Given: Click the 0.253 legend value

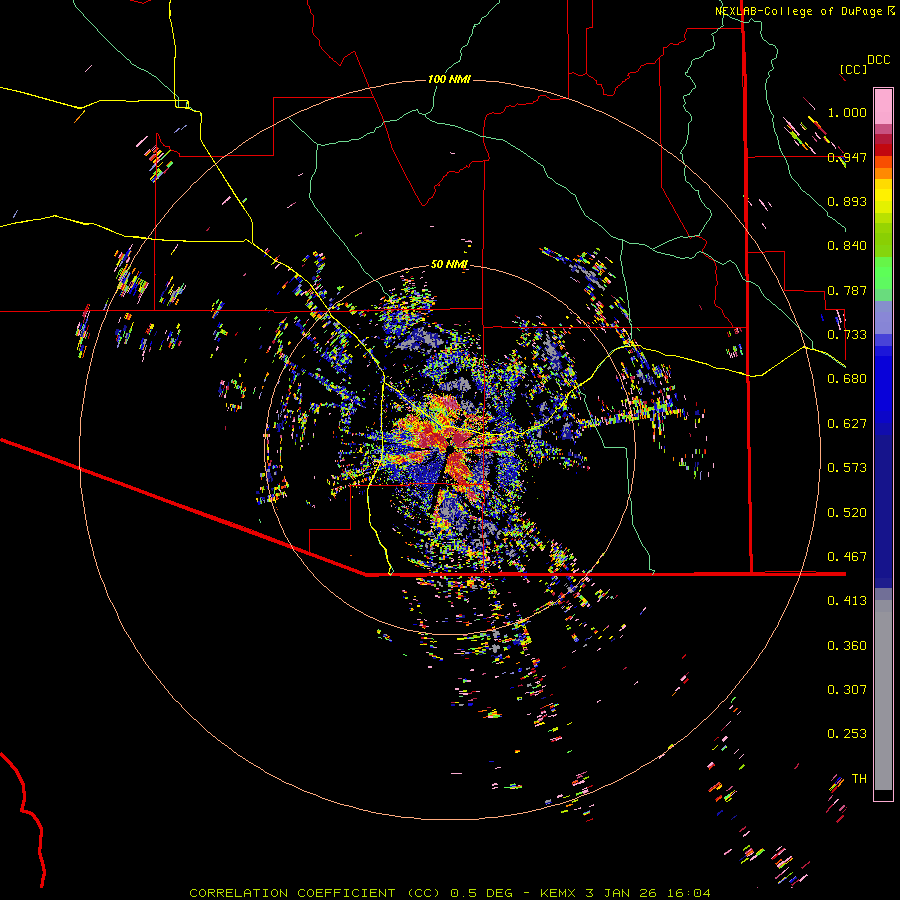Looking at the screenshot, I should point(847,734).
